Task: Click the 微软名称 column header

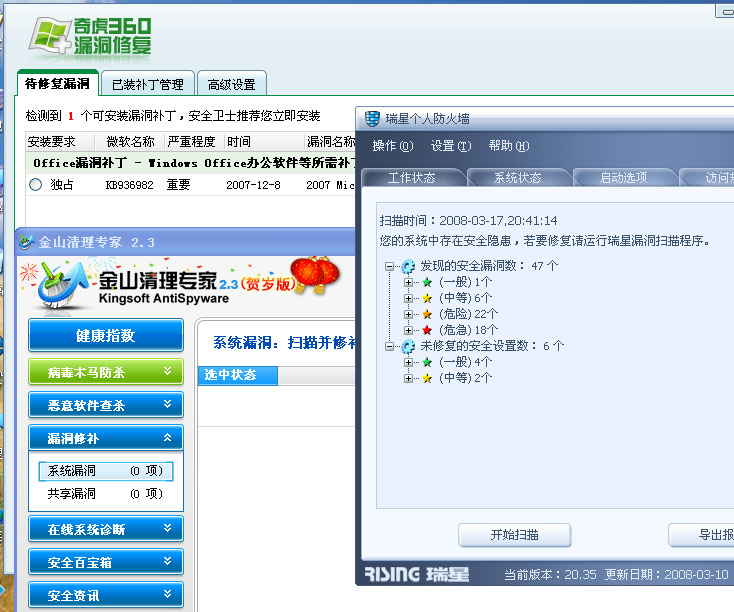Action: (x=130, y=141)
